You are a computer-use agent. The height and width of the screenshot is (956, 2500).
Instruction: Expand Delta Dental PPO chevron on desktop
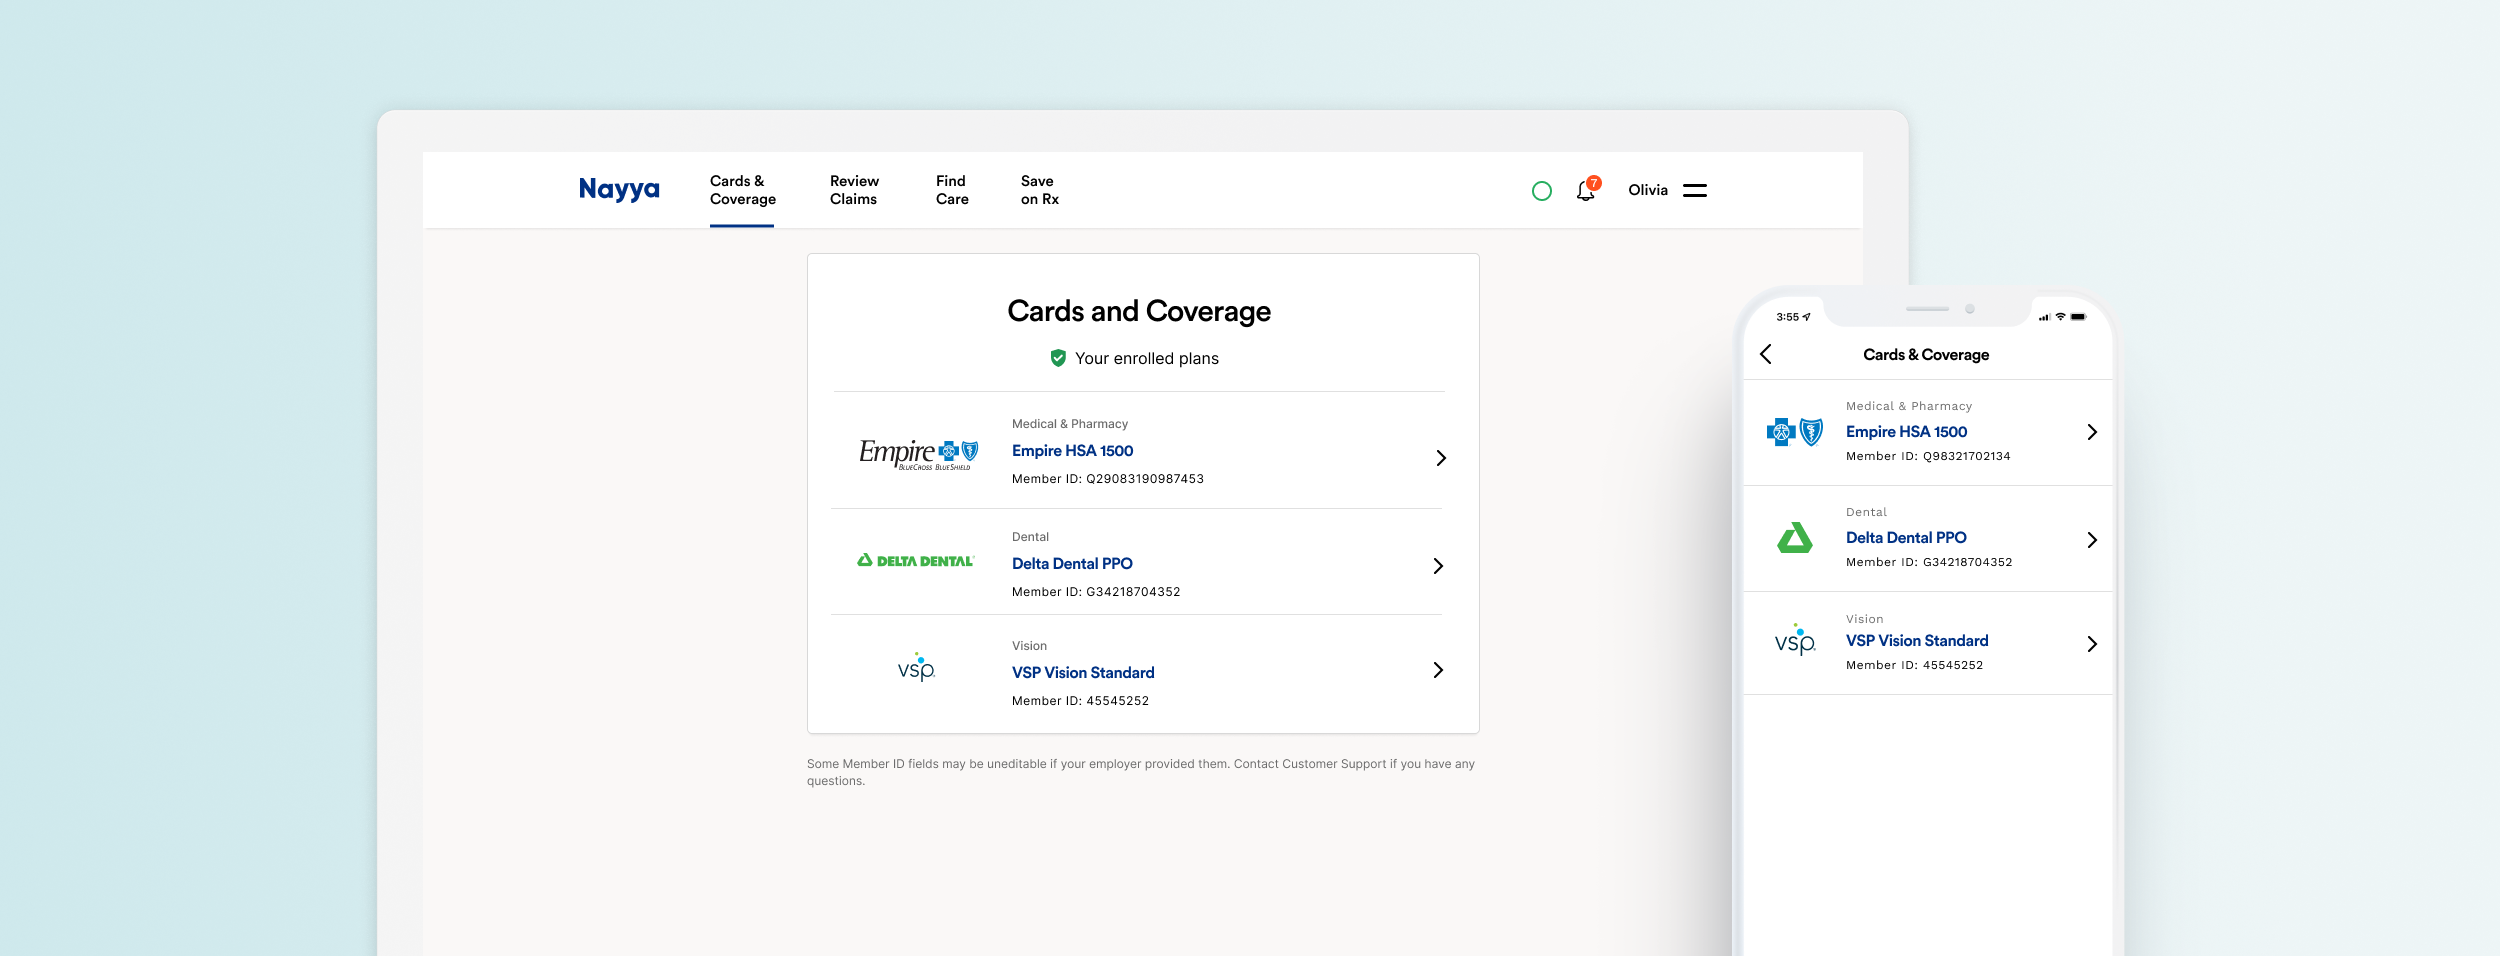coord(1438,566)
